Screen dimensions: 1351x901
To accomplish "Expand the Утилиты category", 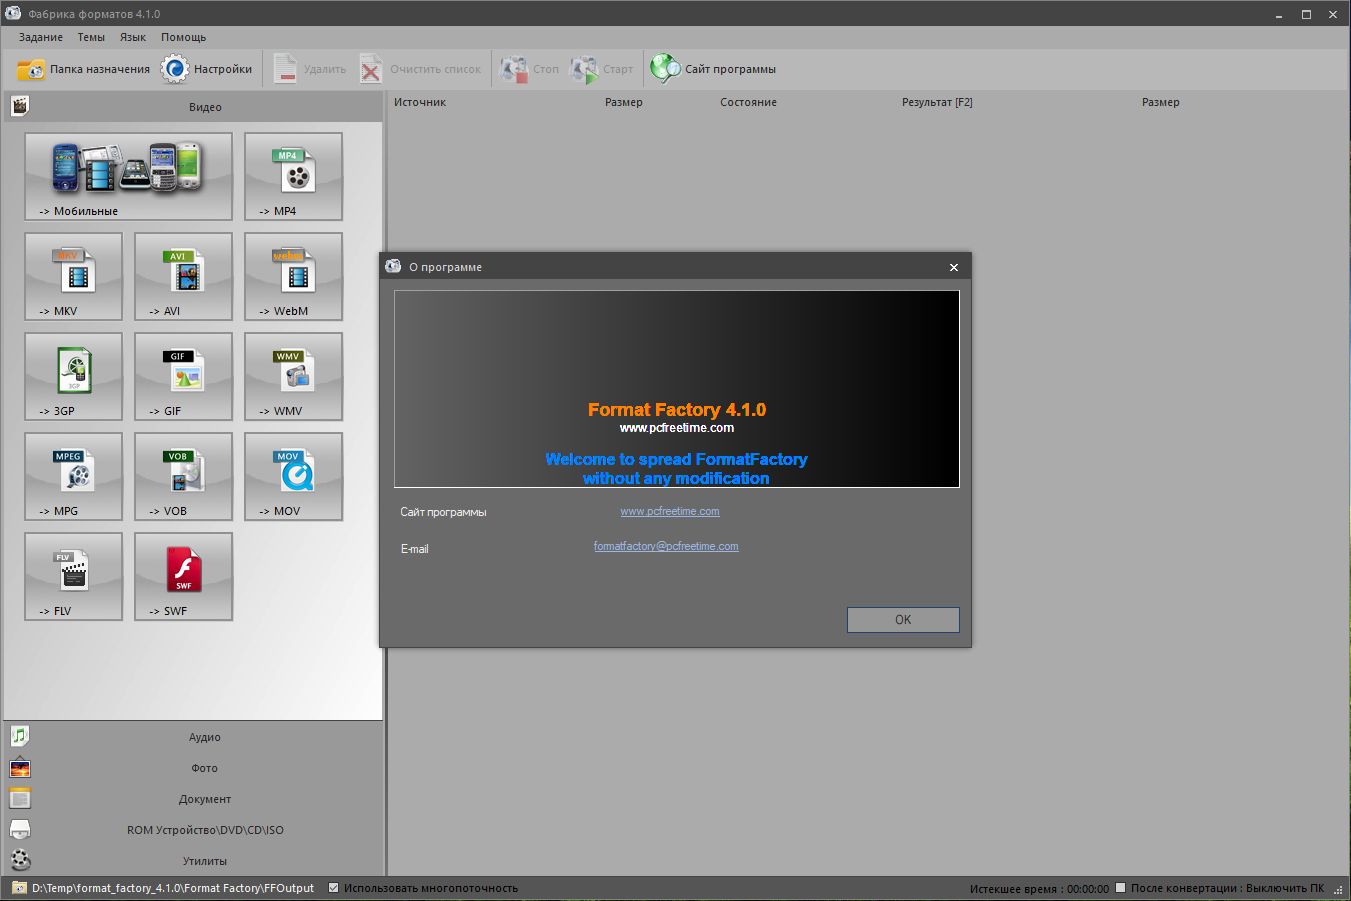I will coord(194,861).
